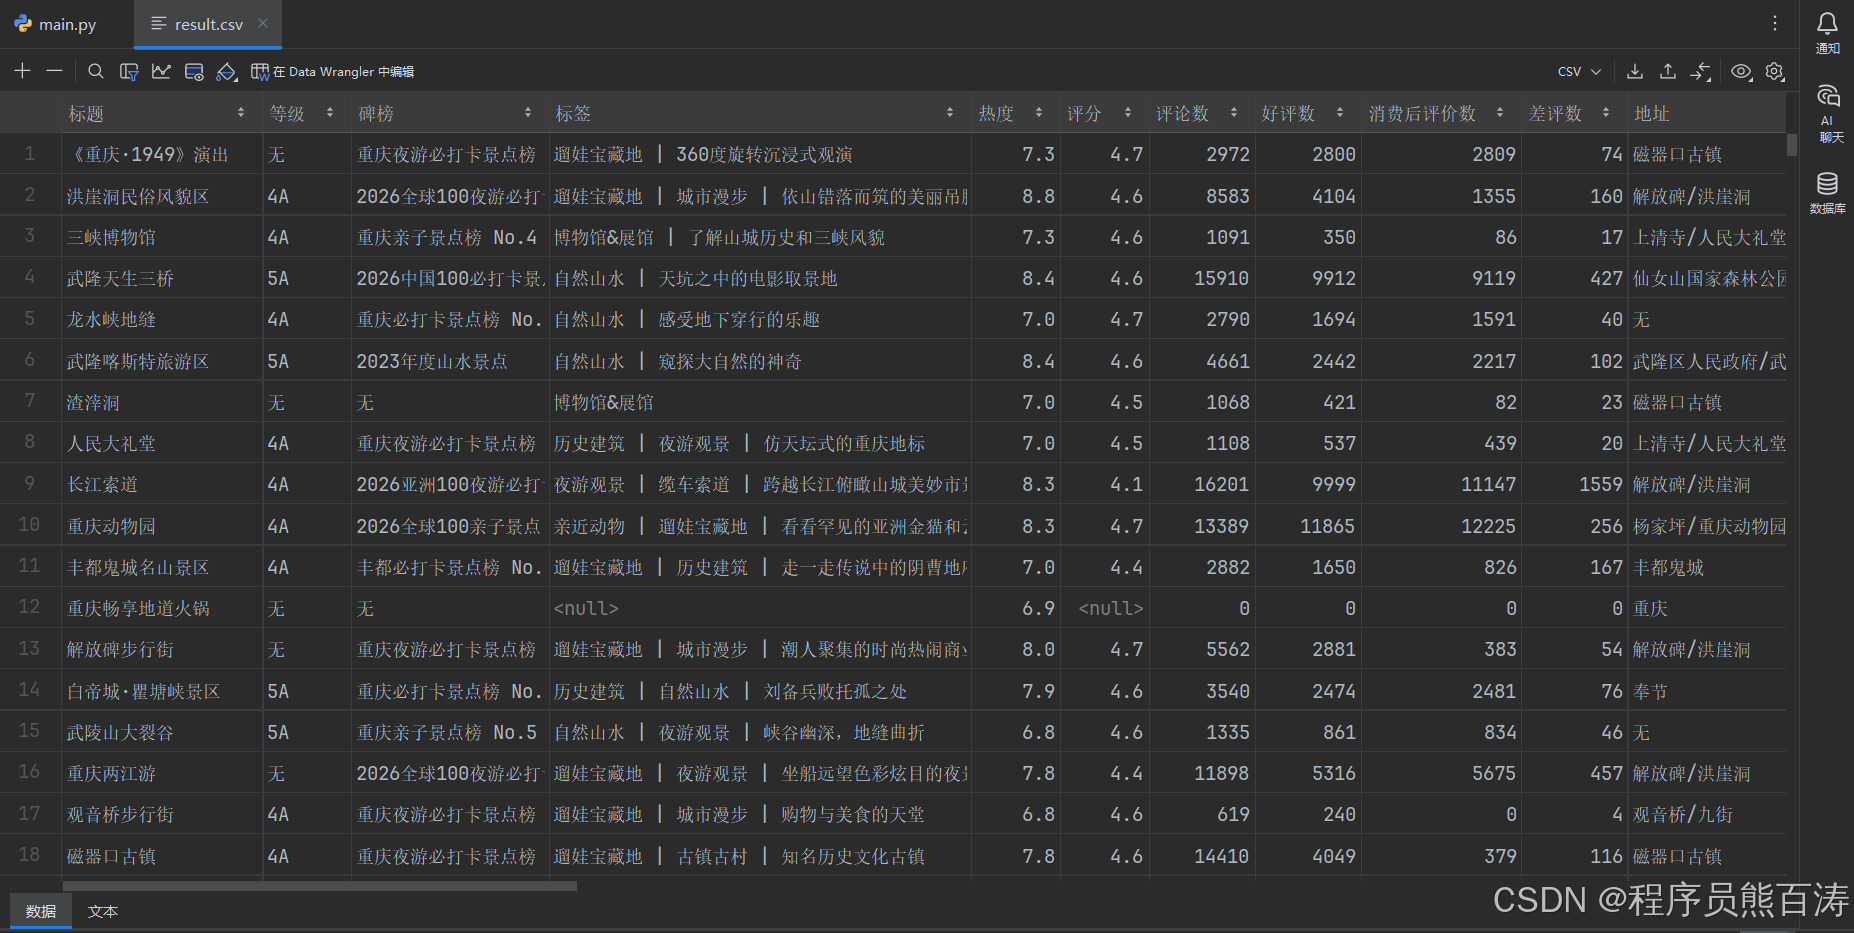1854x933 pixels.
Task: Toggle the eye view-options icon
Action: [1742, 72]
